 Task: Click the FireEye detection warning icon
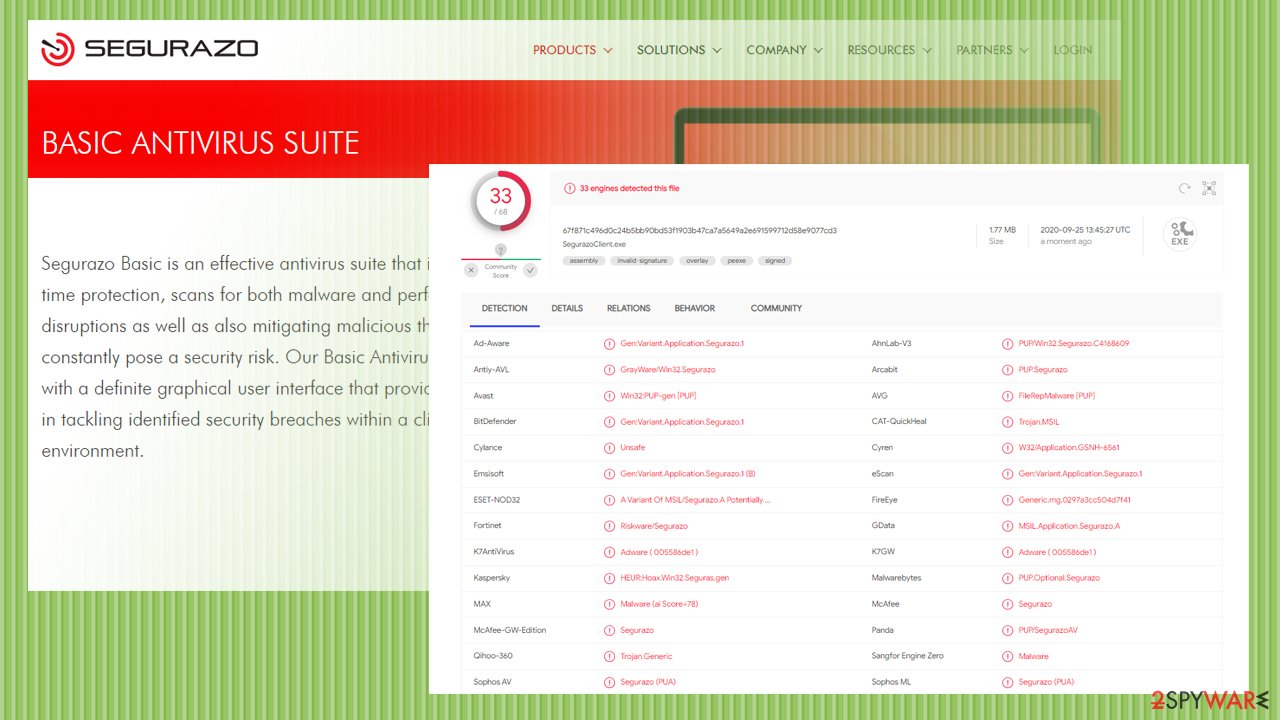(1007, 499)
